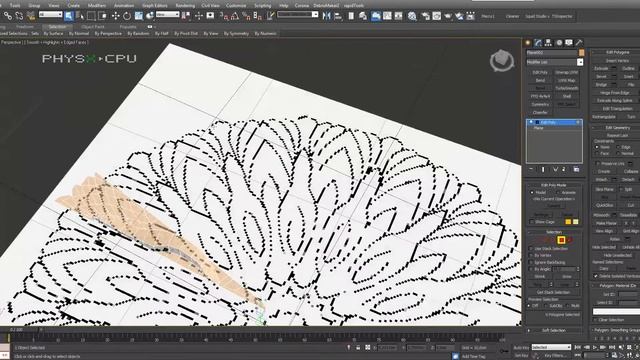Toggle the Angle Snap icon
The height and width of the screenshot is (360, 640).
[235, 16]
